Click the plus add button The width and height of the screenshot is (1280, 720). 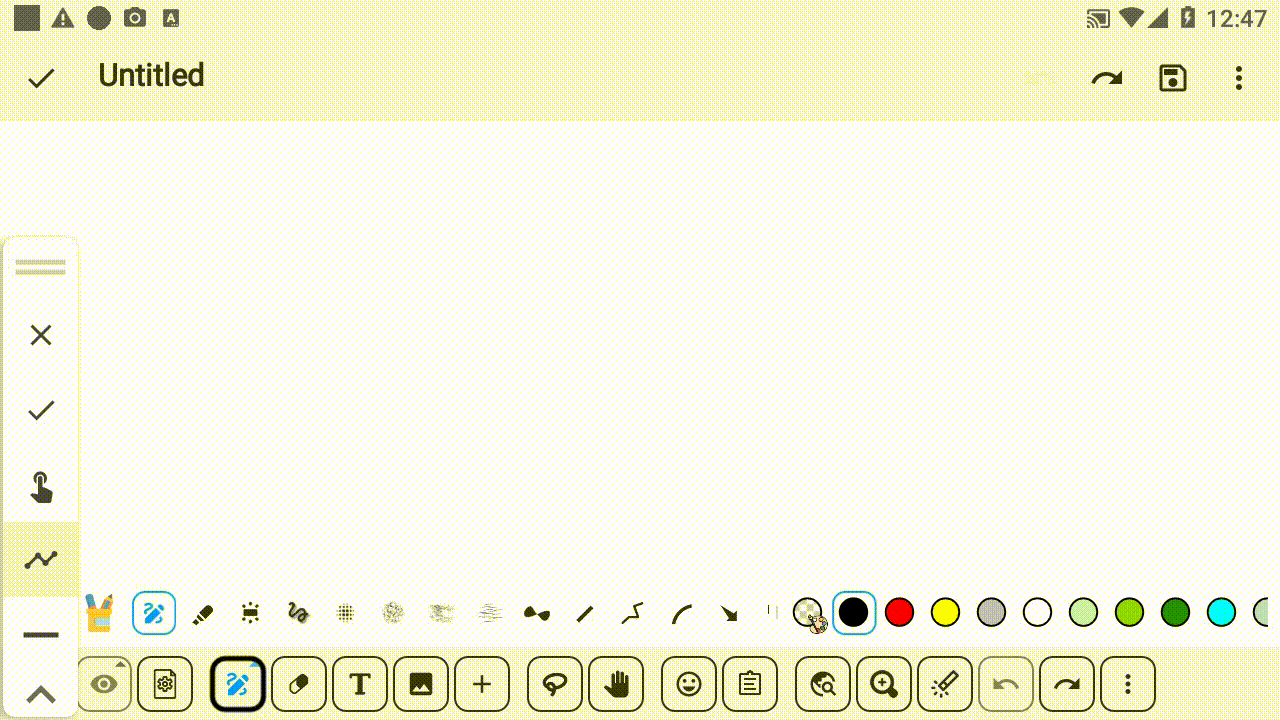pos(482,684)
